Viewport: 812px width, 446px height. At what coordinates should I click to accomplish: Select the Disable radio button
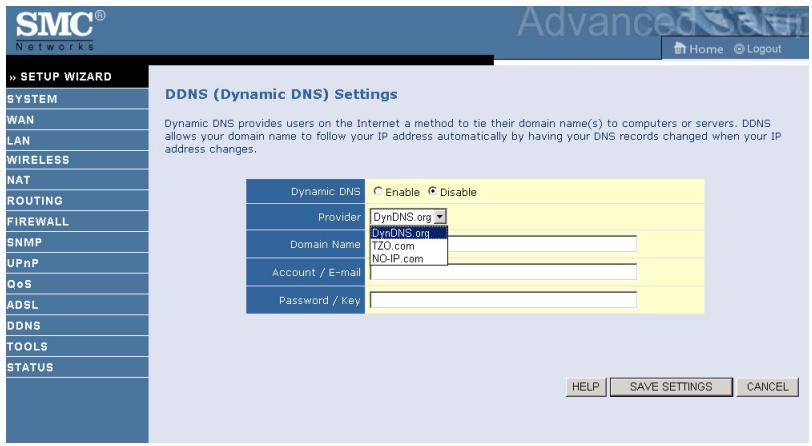432,191
